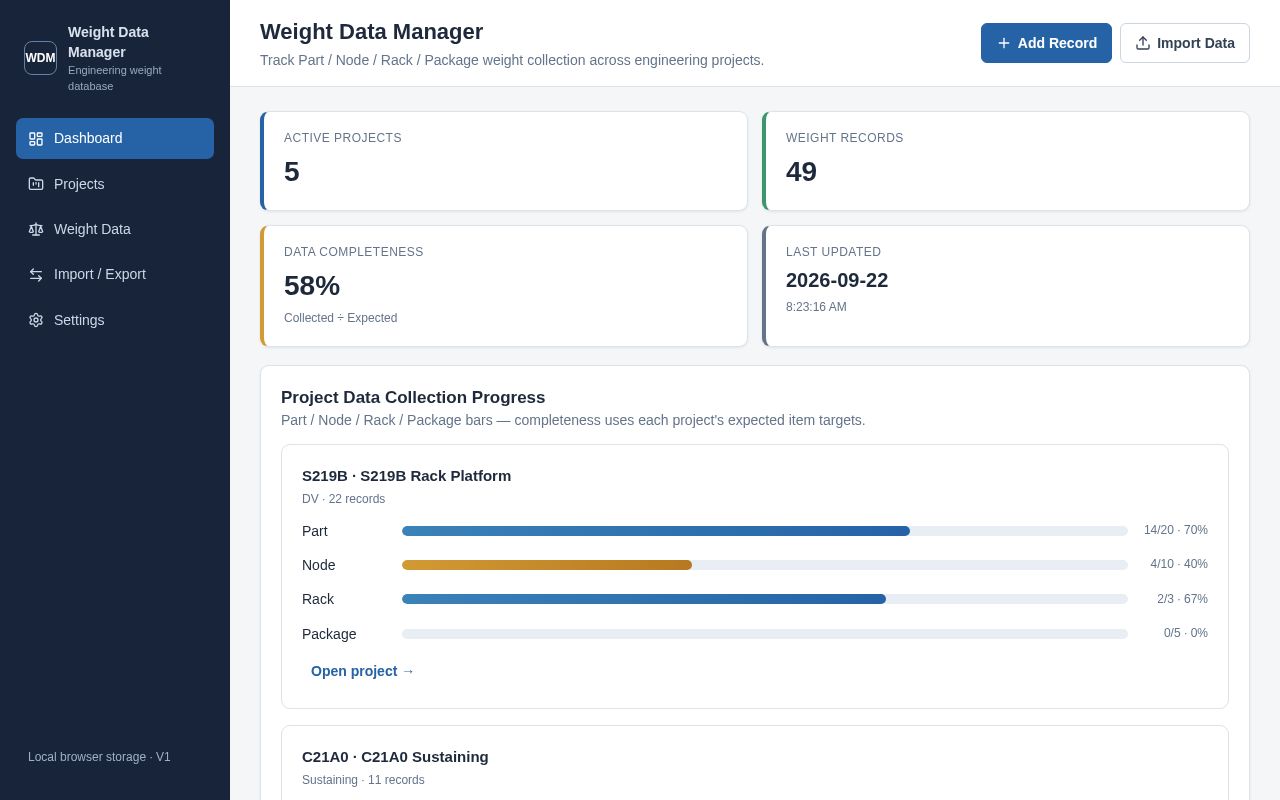This screenshot has height=800, width=1280.
Task: Click the 'Weight Data Manager' page heading
Action: coord(371,32)
